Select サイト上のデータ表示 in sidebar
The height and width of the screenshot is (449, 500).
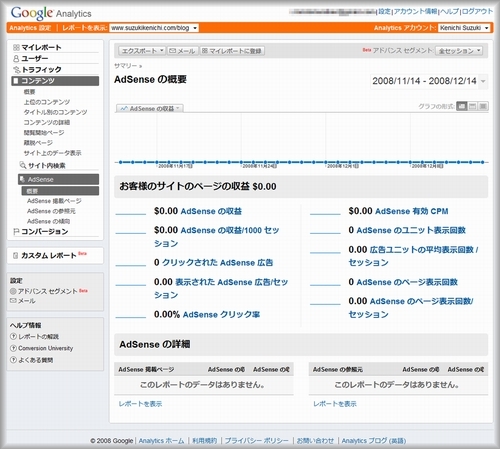point(52,153)
